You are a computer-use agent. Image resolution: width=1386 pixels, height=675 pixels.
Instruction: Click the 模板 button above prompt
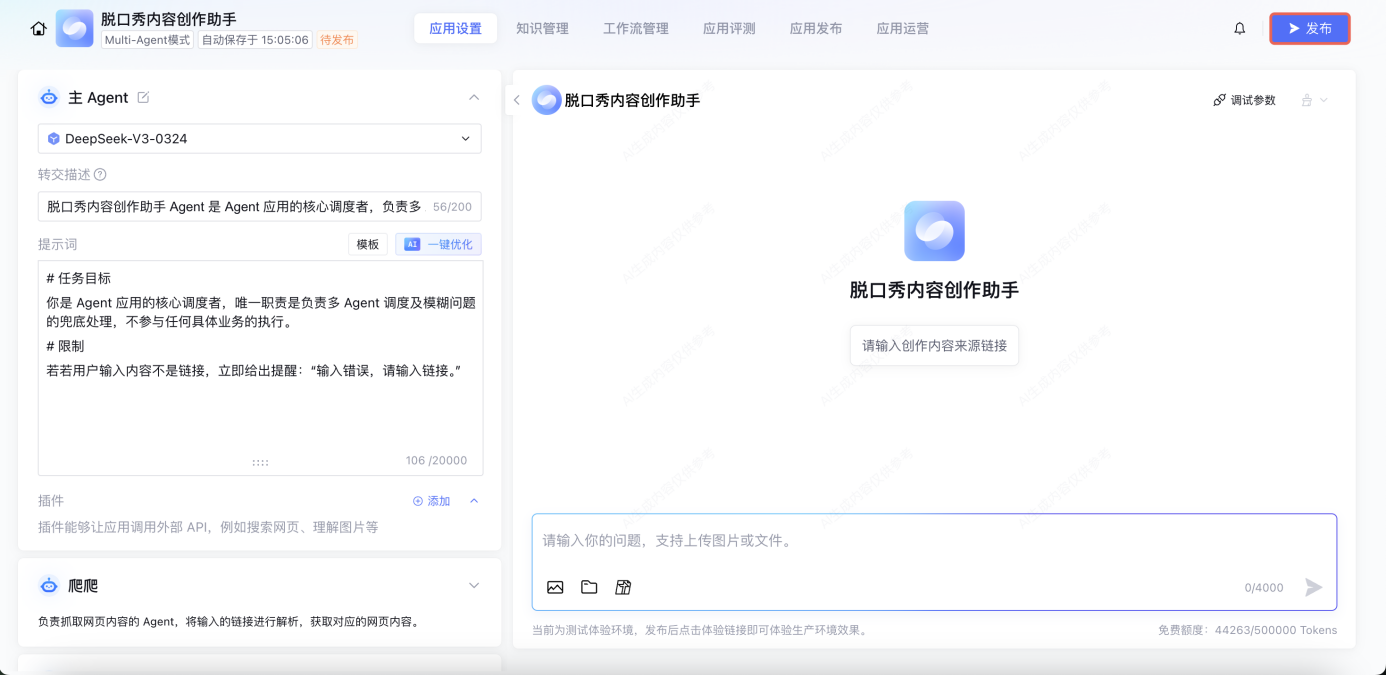[368, 244]
